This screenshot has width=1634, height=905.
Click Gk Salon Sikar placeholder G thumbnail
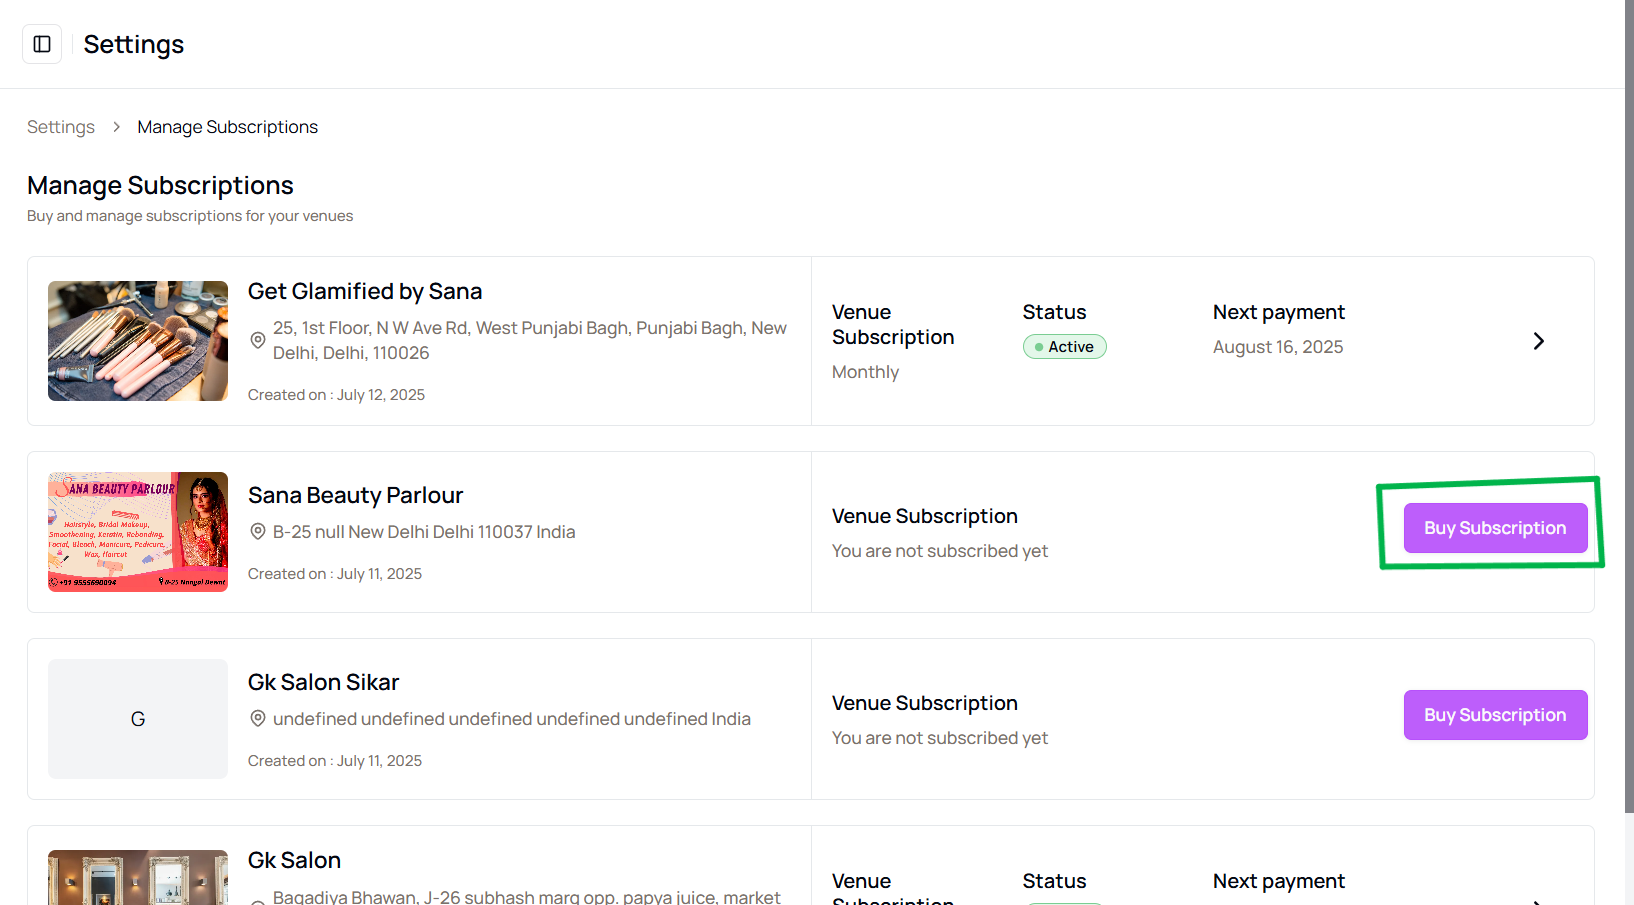point(138,719)
